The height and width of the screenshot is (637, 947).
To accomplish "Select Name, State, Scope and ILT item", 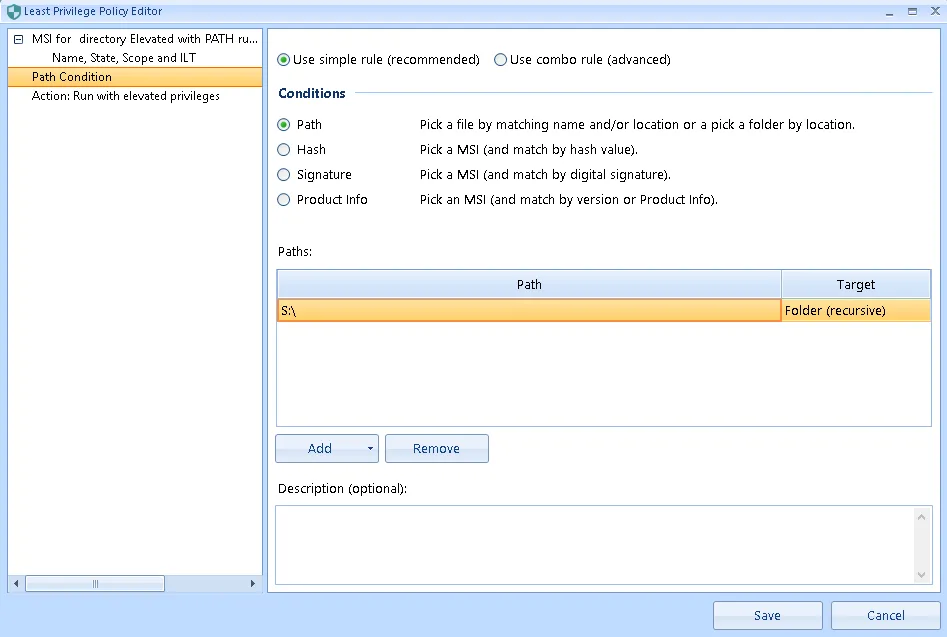I will tap(124, 58).
